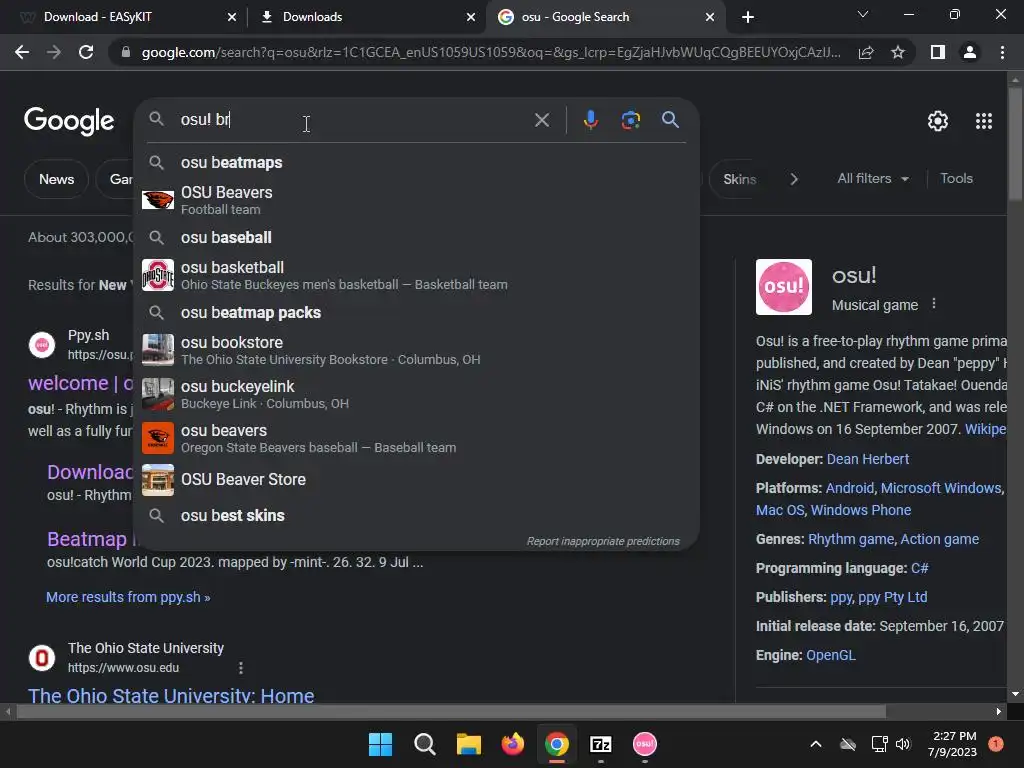Choose the osu beatmaps suggestion

[417, 163]
